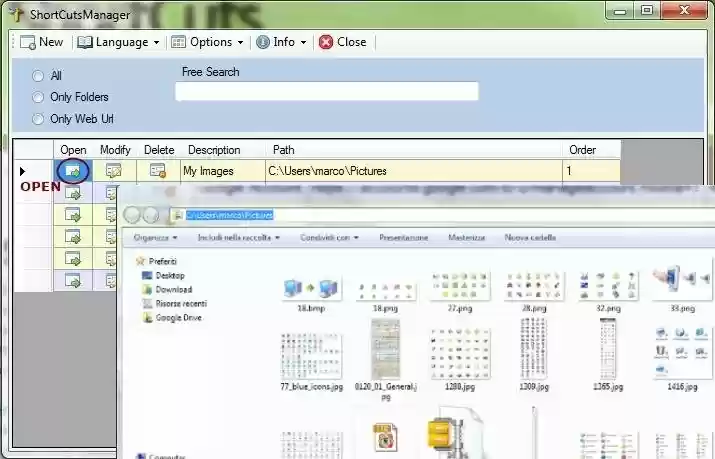Viewport: 715px width, 459px height.
Task: Expand the Language dropdown arrow
Action: (x=156, y=42)
